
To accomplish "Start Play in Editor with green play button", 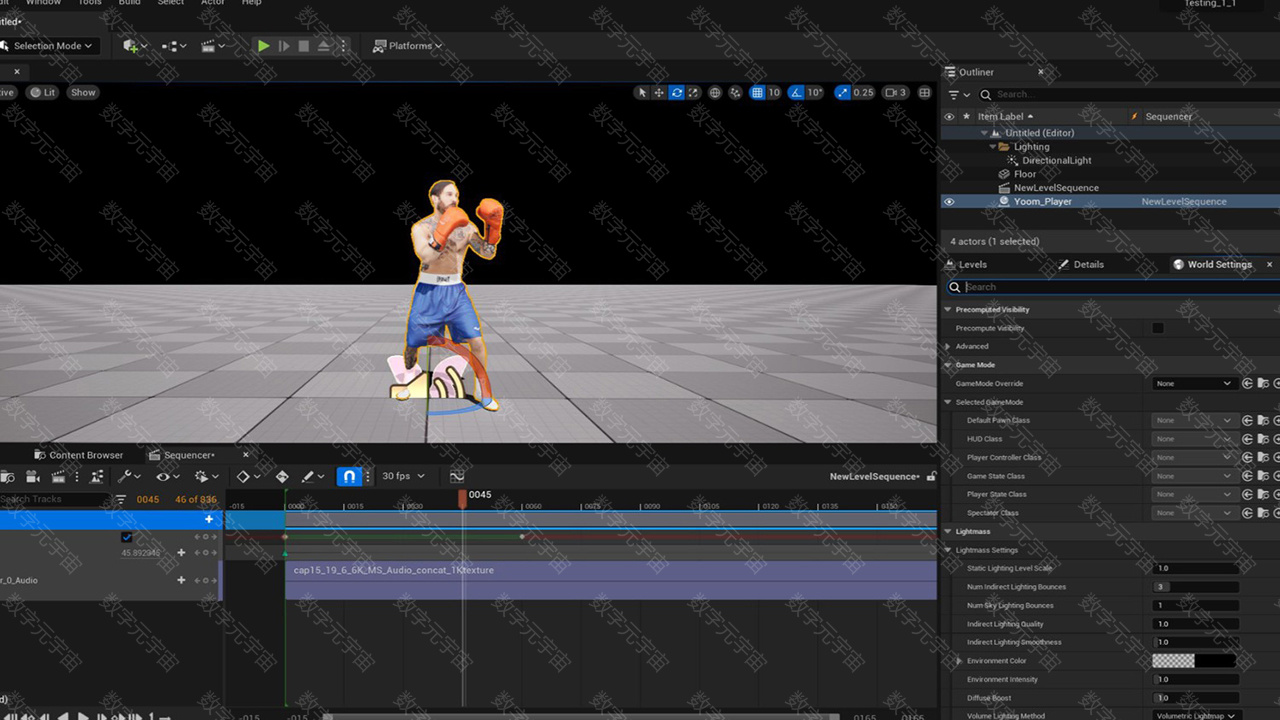I will [263, 46].
